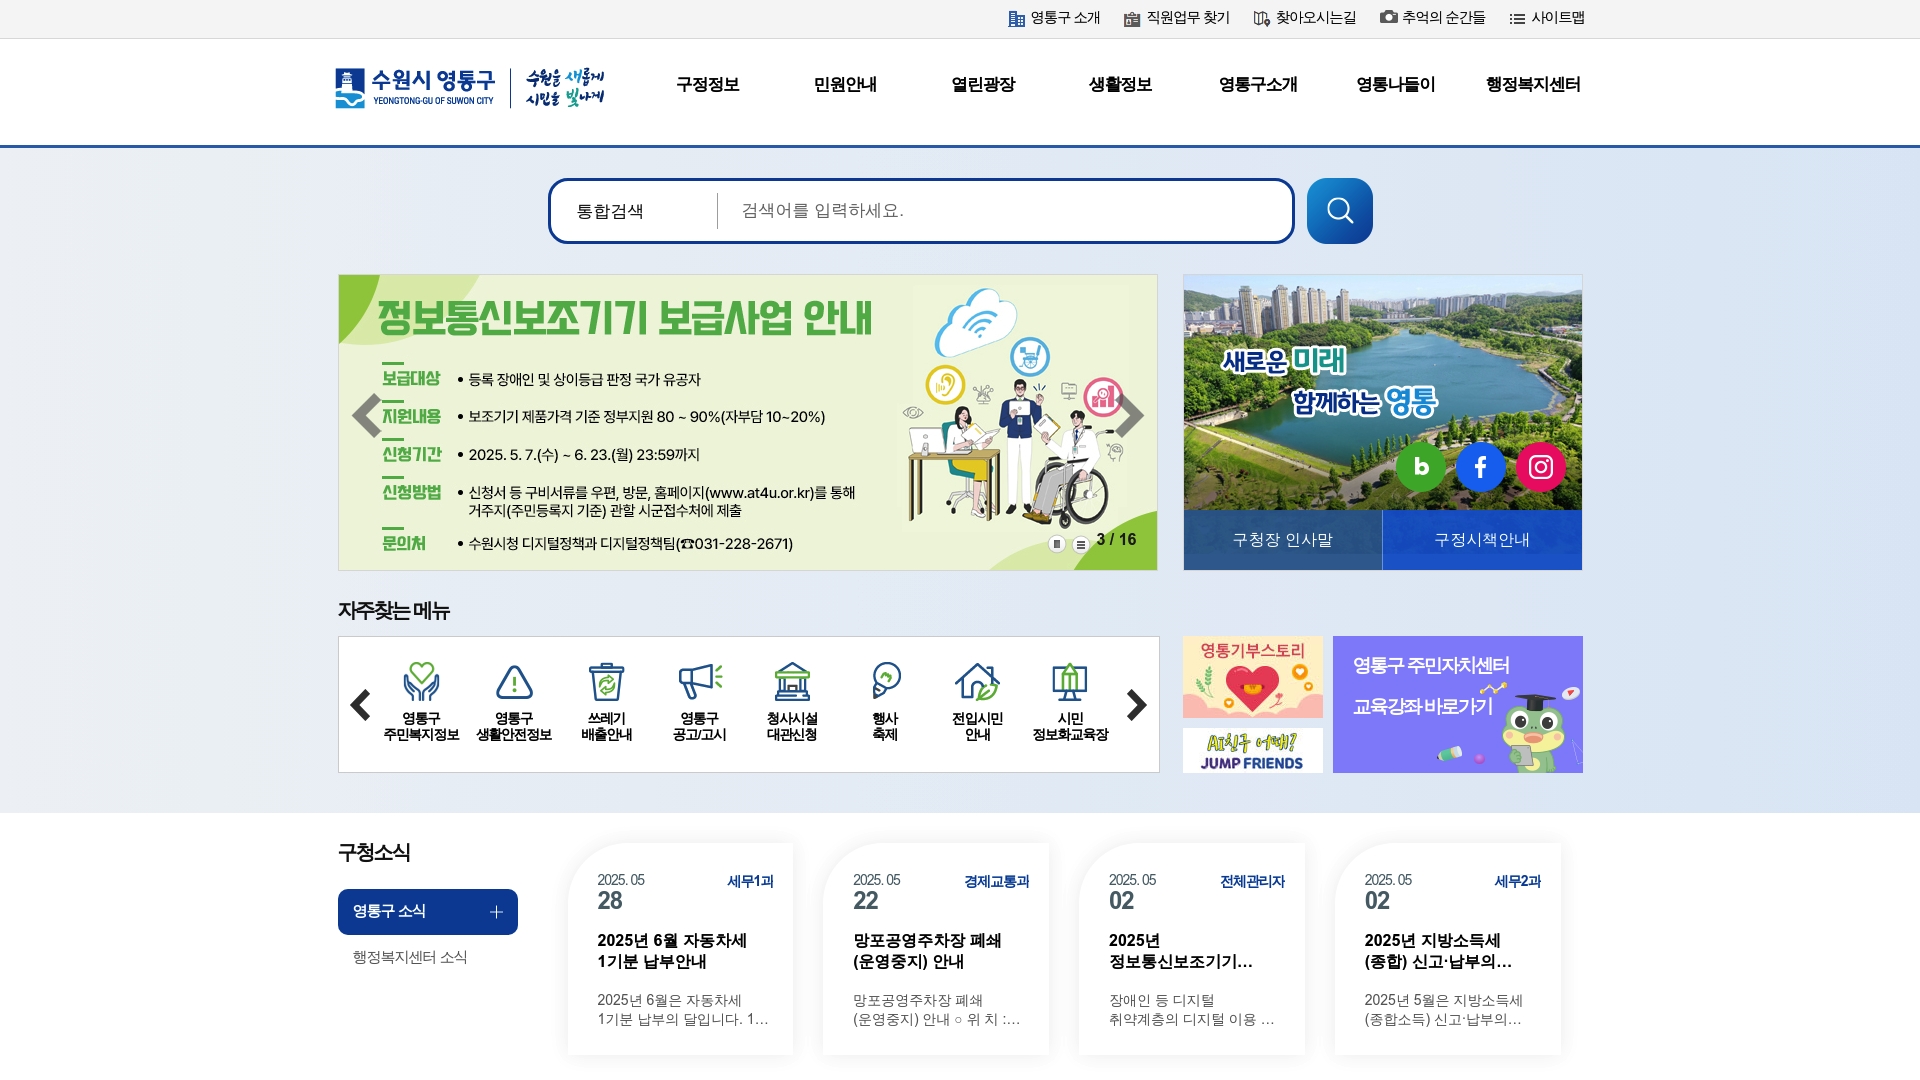Screen dimensions: 1920x1080
Task: Open the 민원안내 menu
Action: click(x=845, y=85)
